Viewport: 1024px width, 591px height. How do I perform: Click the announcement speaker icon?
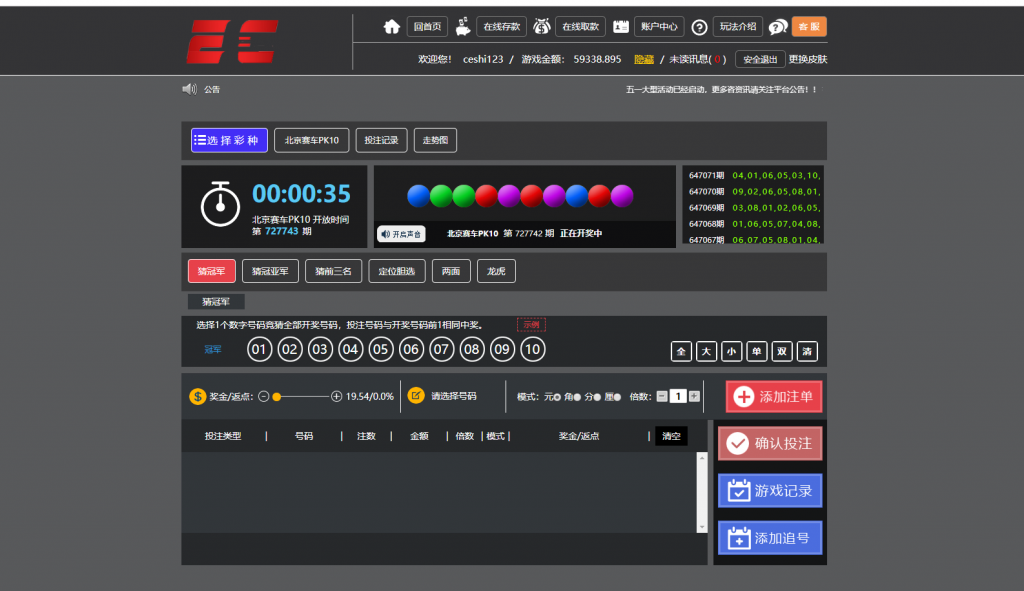(x=189, y=89)
